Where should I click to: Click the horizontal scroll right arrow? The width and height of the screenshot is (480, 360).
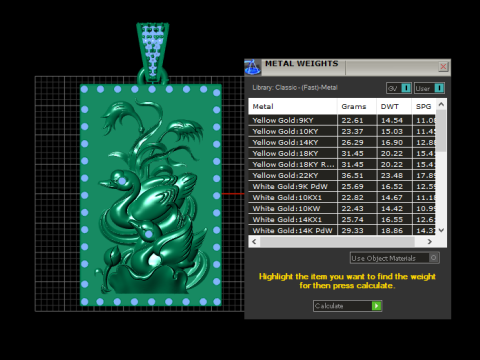click(430, 241)
